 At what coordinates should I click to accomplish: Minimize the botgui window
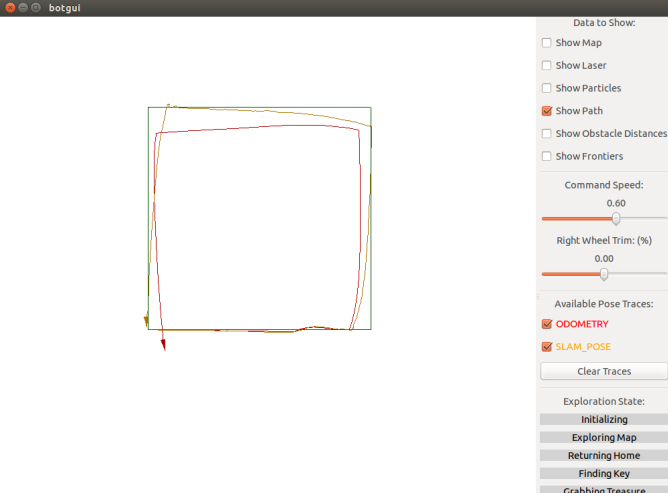click(x=23, y=8)
